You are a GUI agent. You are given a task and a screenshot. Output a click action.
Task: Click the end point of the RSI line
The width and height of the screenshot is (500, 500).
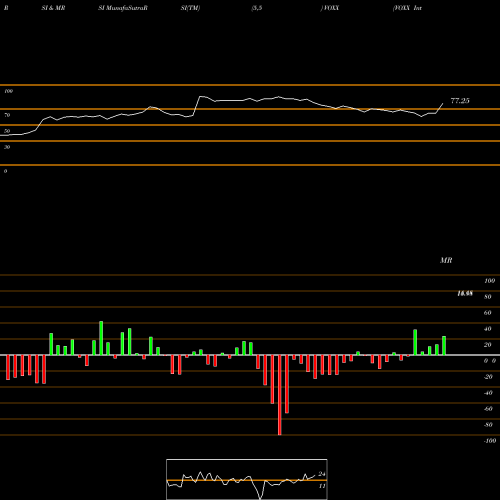(x=443, y=104)
